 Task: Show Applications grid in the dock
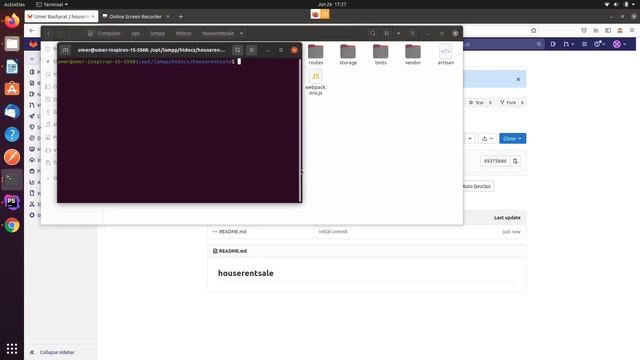pos(12,349)
